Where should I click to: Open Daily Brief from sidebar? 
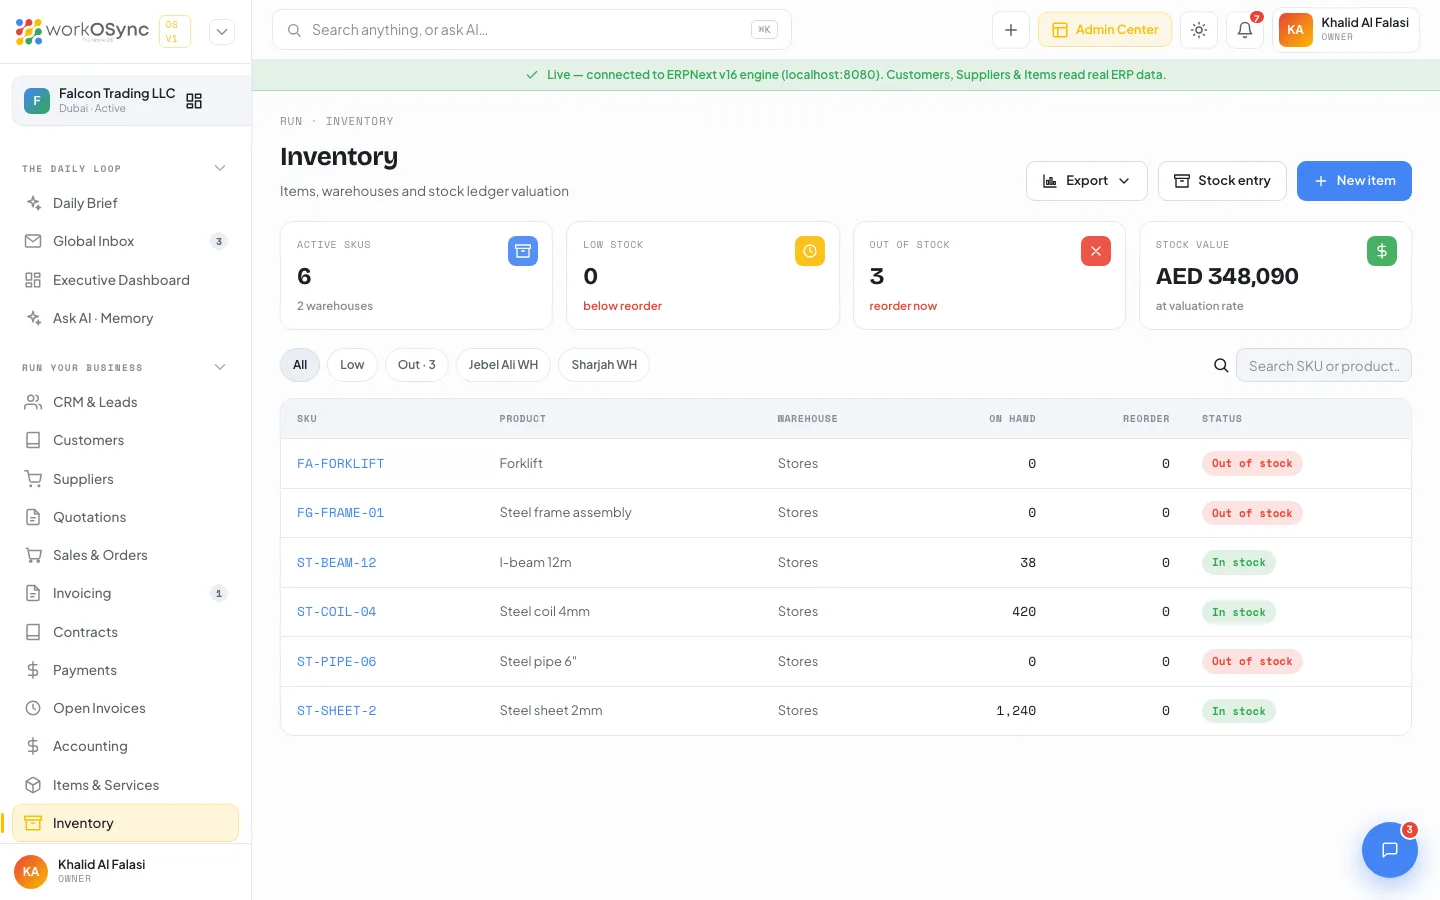click(x=125, y=203)
